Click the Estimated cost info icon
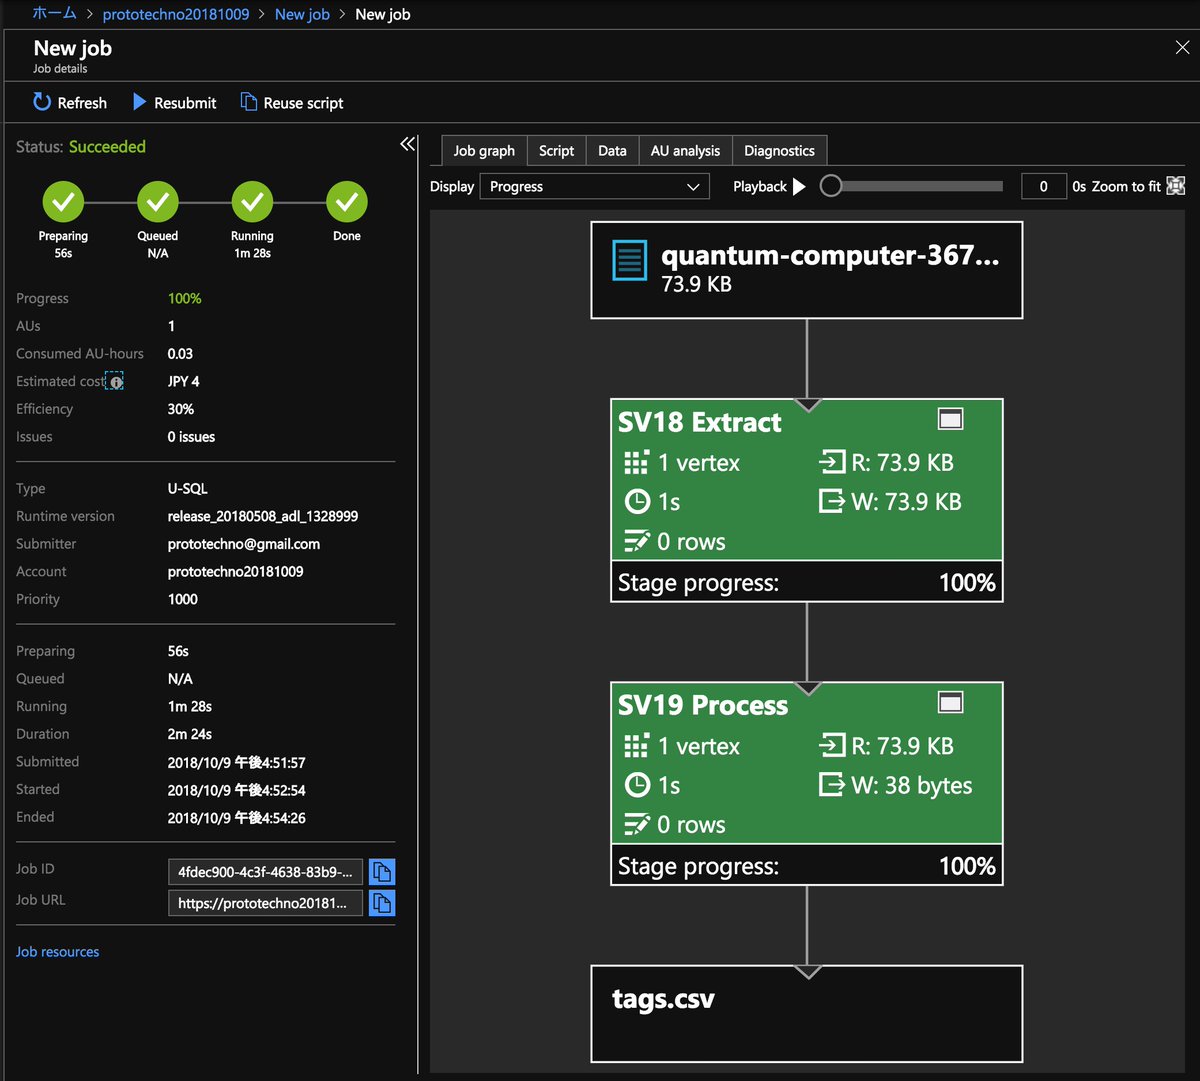The height and width of the screenshot is (1081, 1200). tap(116, 382)
